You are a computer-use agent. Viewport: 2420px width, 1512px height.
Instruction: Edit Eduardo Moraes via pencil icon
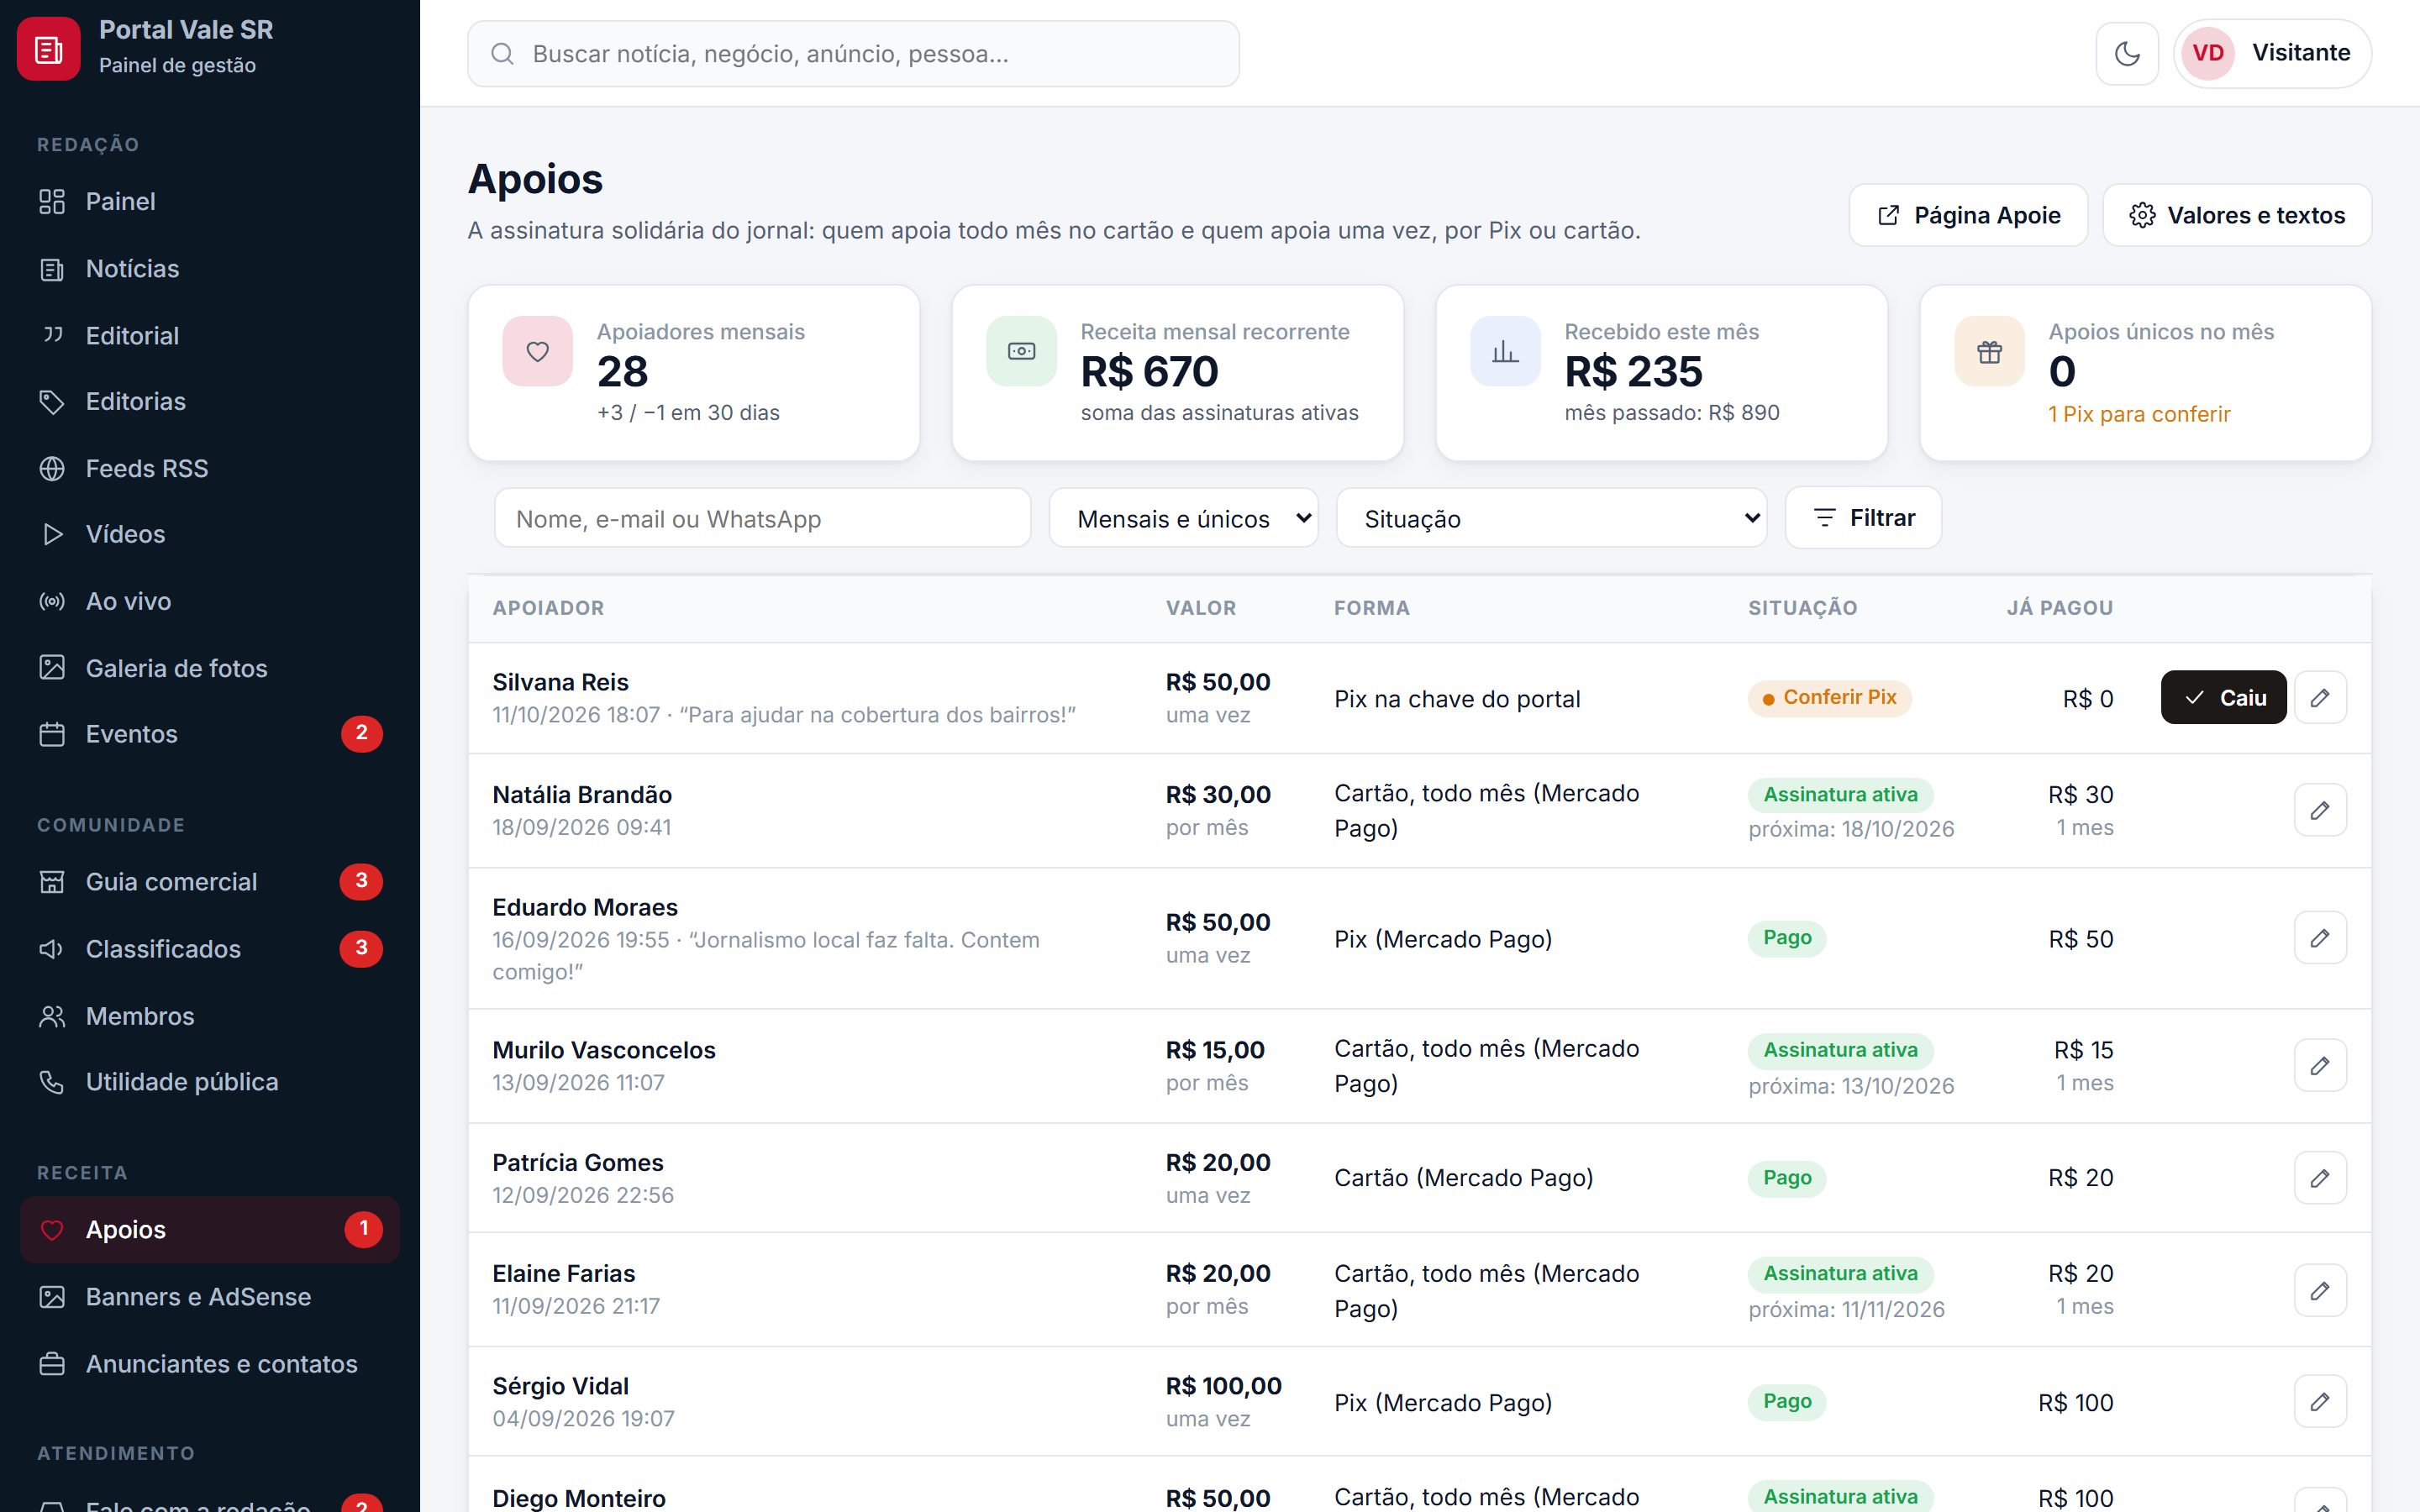pyautogui.click(x=2320, y=938)
